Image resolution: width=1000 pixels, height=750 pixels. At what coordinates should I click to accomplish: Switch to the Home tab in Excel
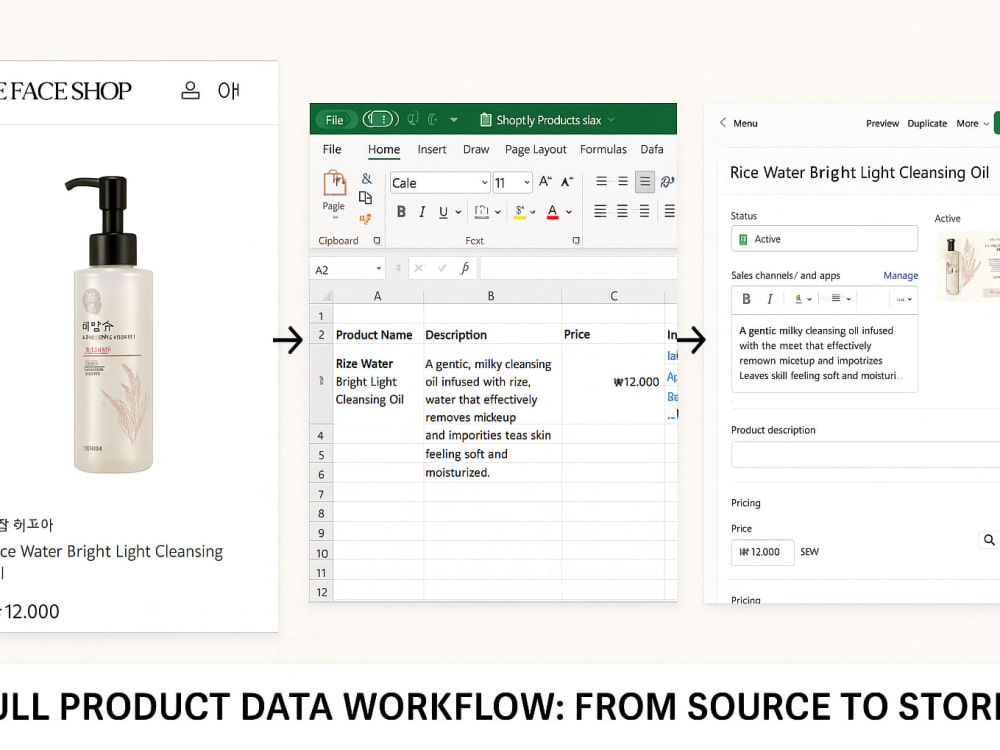point(384,149)
